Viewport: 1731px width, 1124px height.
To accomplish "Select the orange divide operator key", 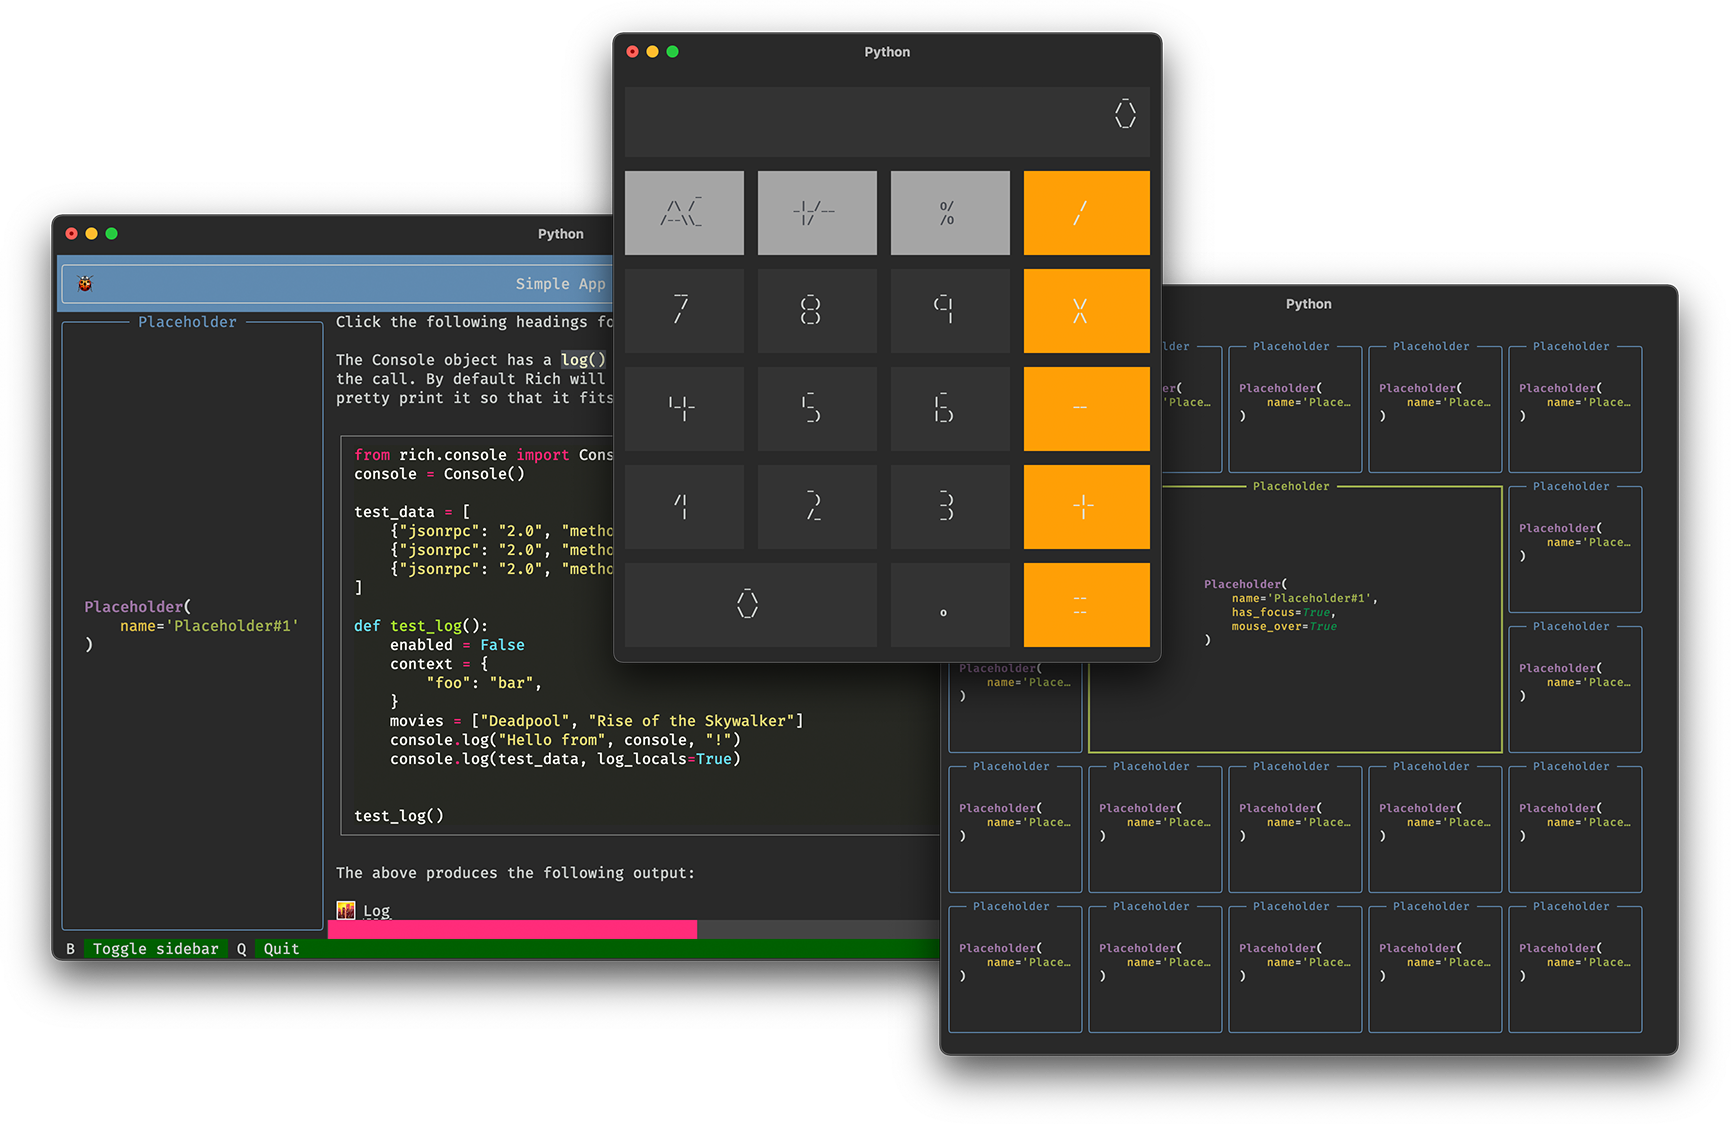I will (x=1086, y=212).
